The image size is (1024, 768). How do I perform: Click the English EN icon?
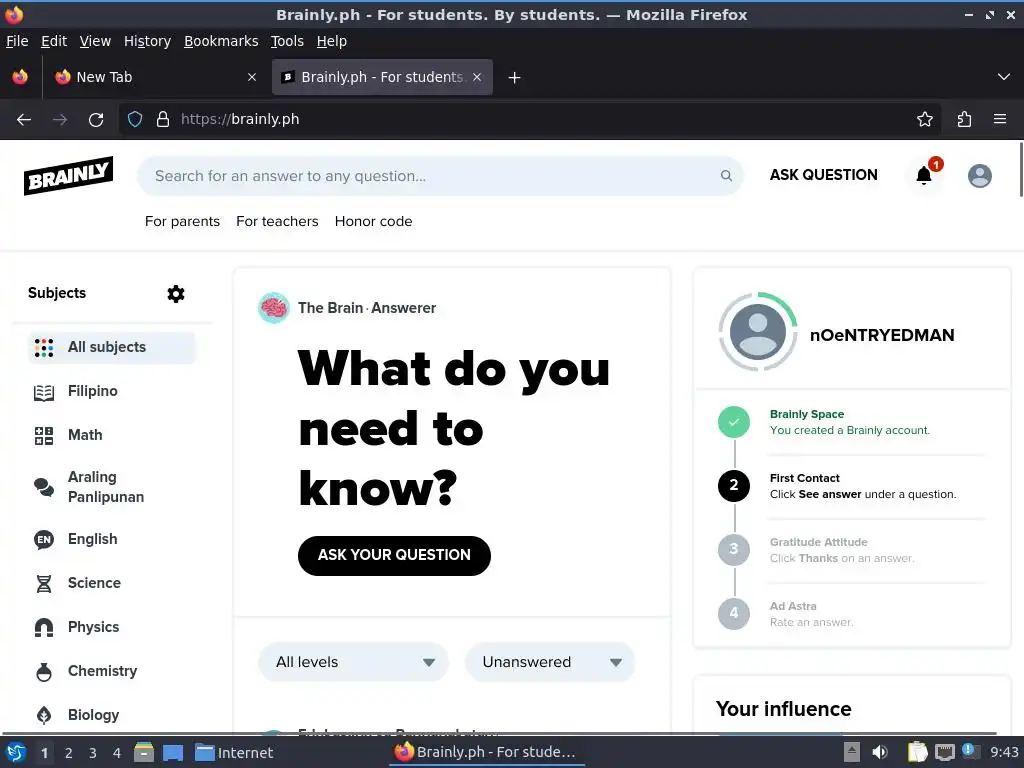coord(44,539)
